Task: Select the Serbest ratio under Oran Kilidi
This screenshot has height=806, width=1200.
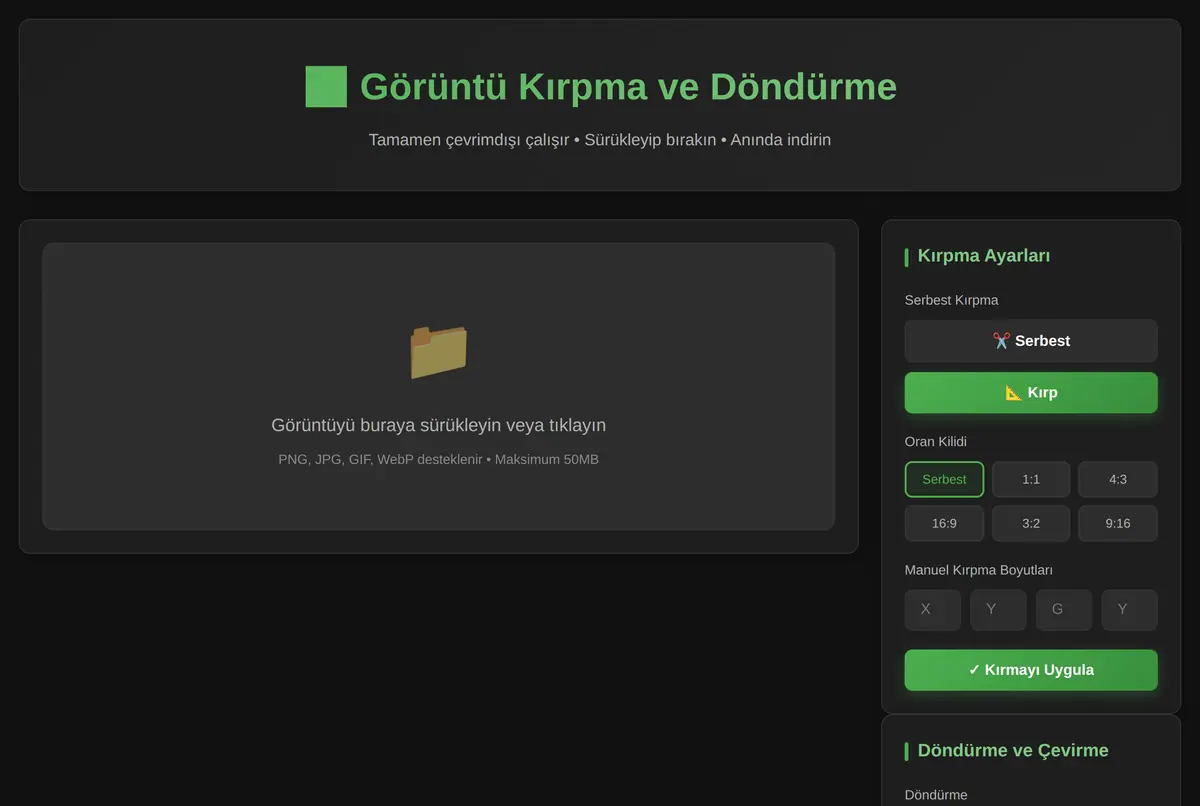Action: [944, 479]
